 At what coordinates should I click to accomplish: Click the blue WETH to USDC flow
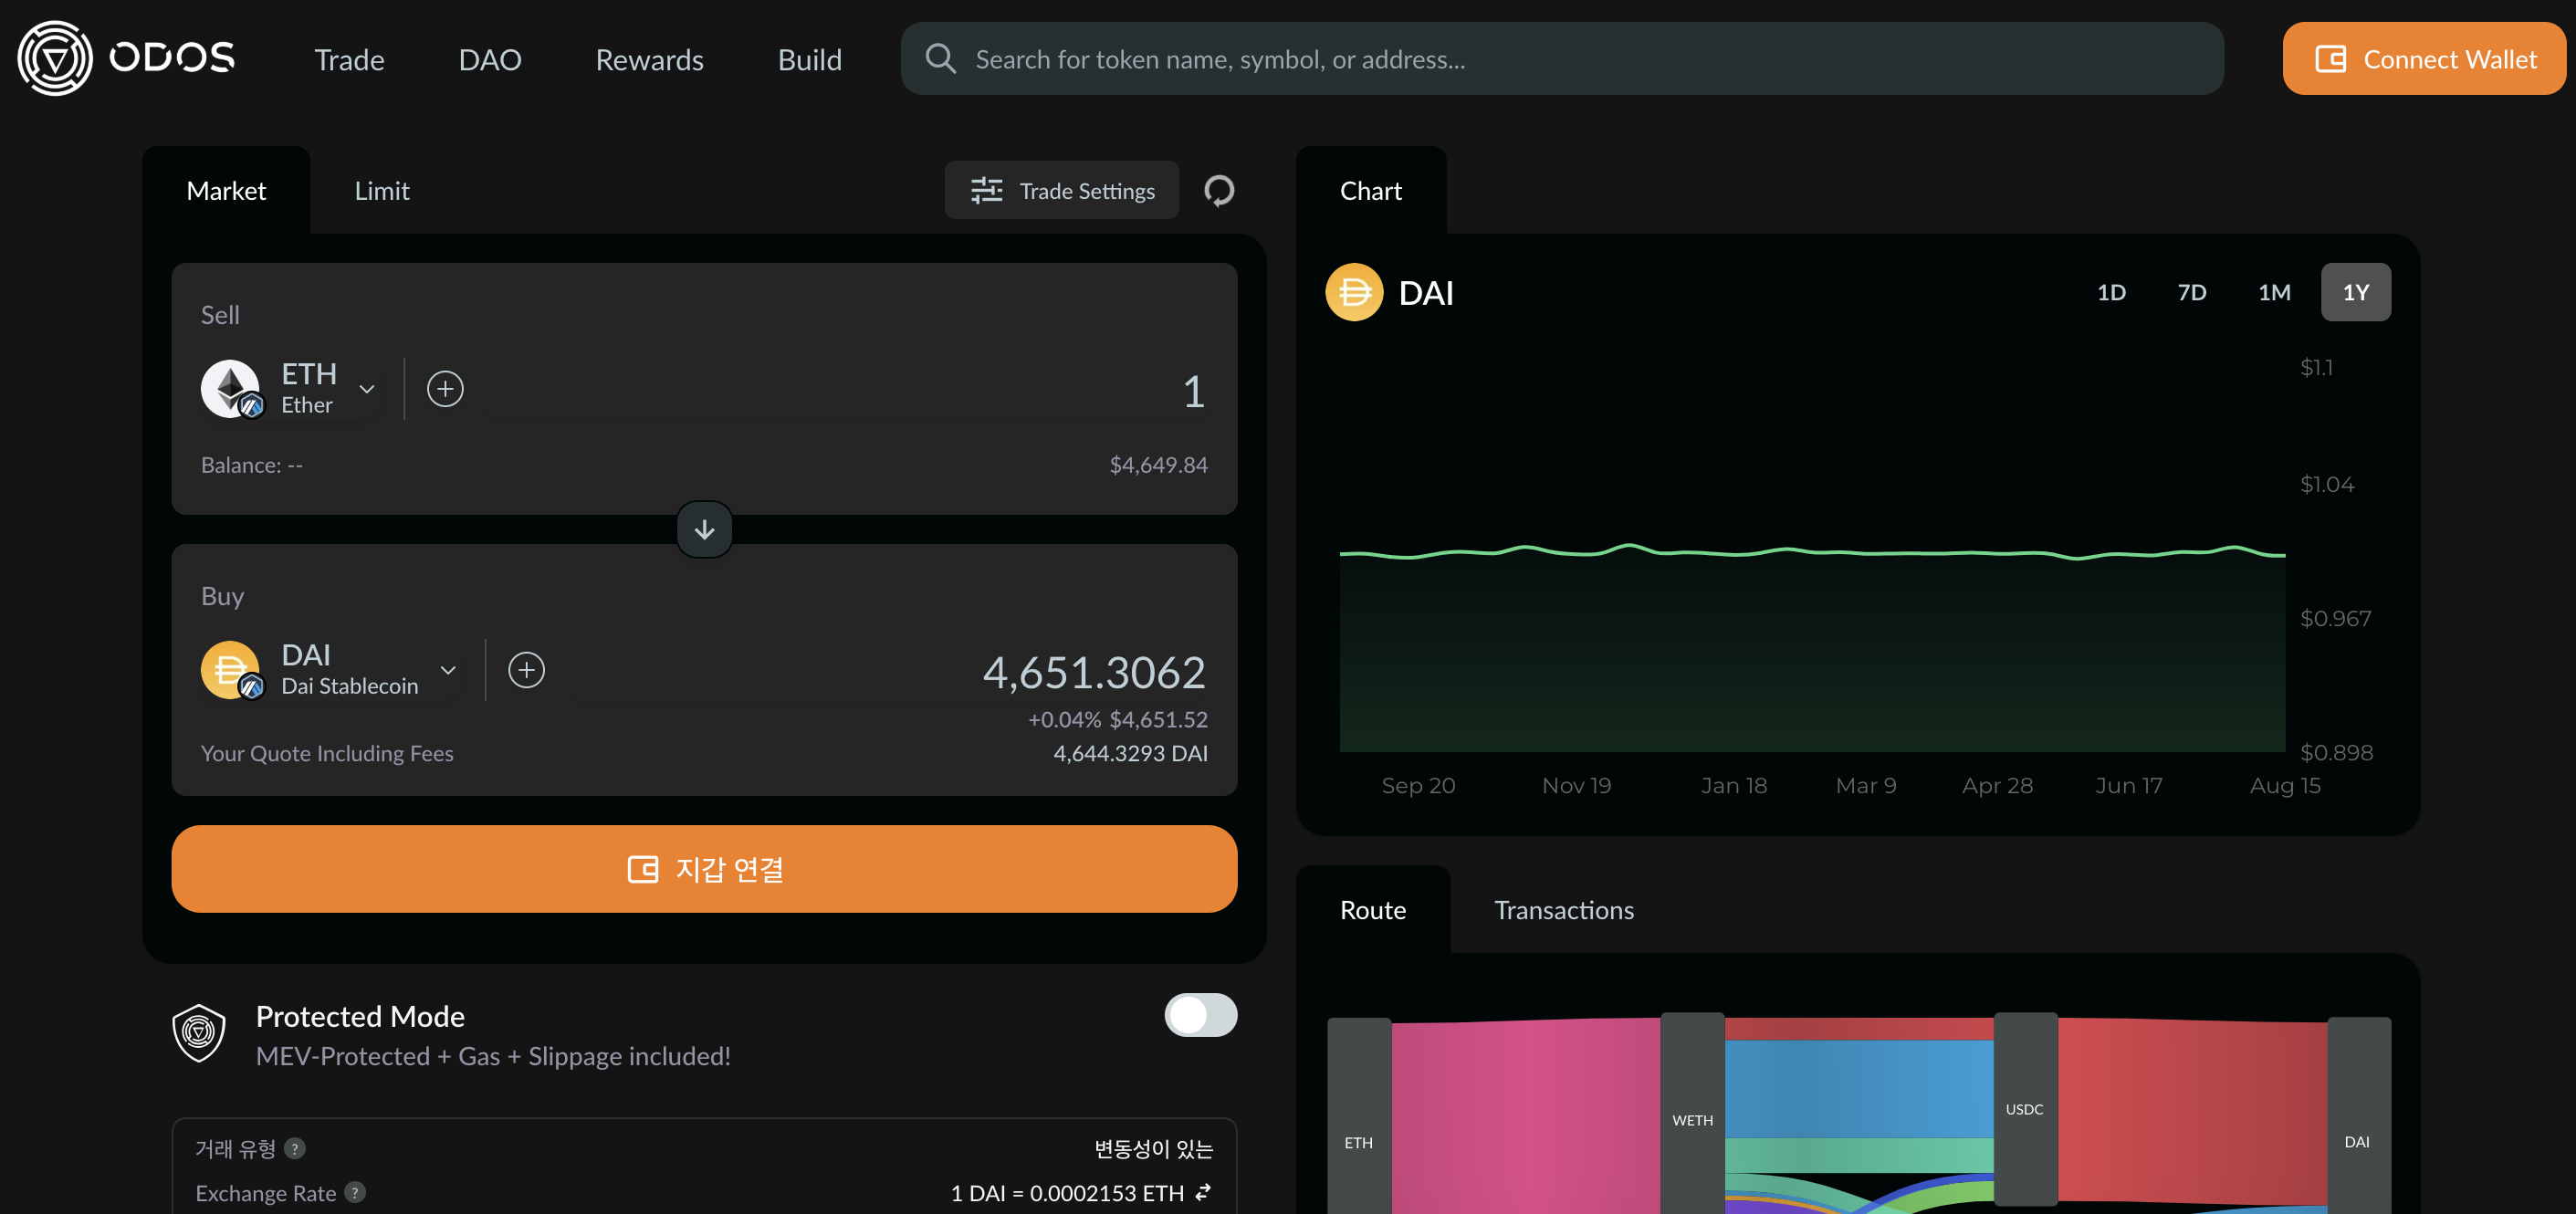click(x=1858, y=1088)
